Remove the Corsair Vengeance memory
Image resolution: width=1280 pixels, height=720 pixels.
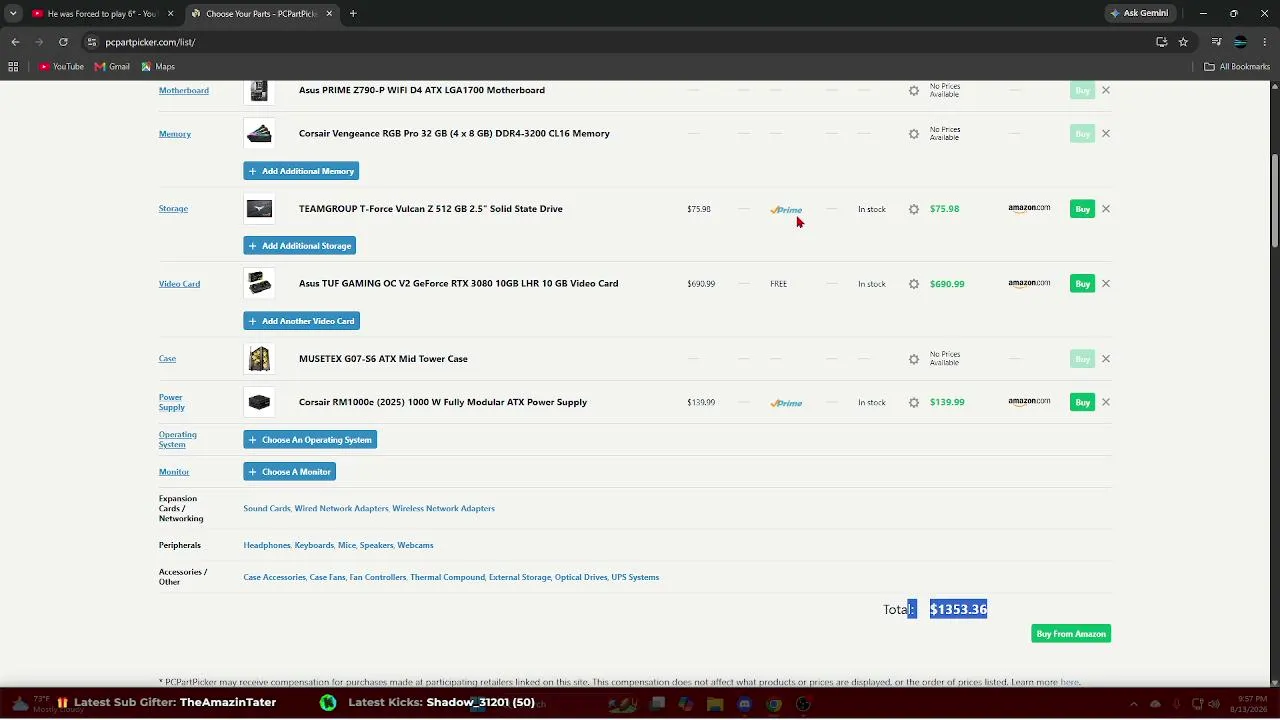[1106, 133]
